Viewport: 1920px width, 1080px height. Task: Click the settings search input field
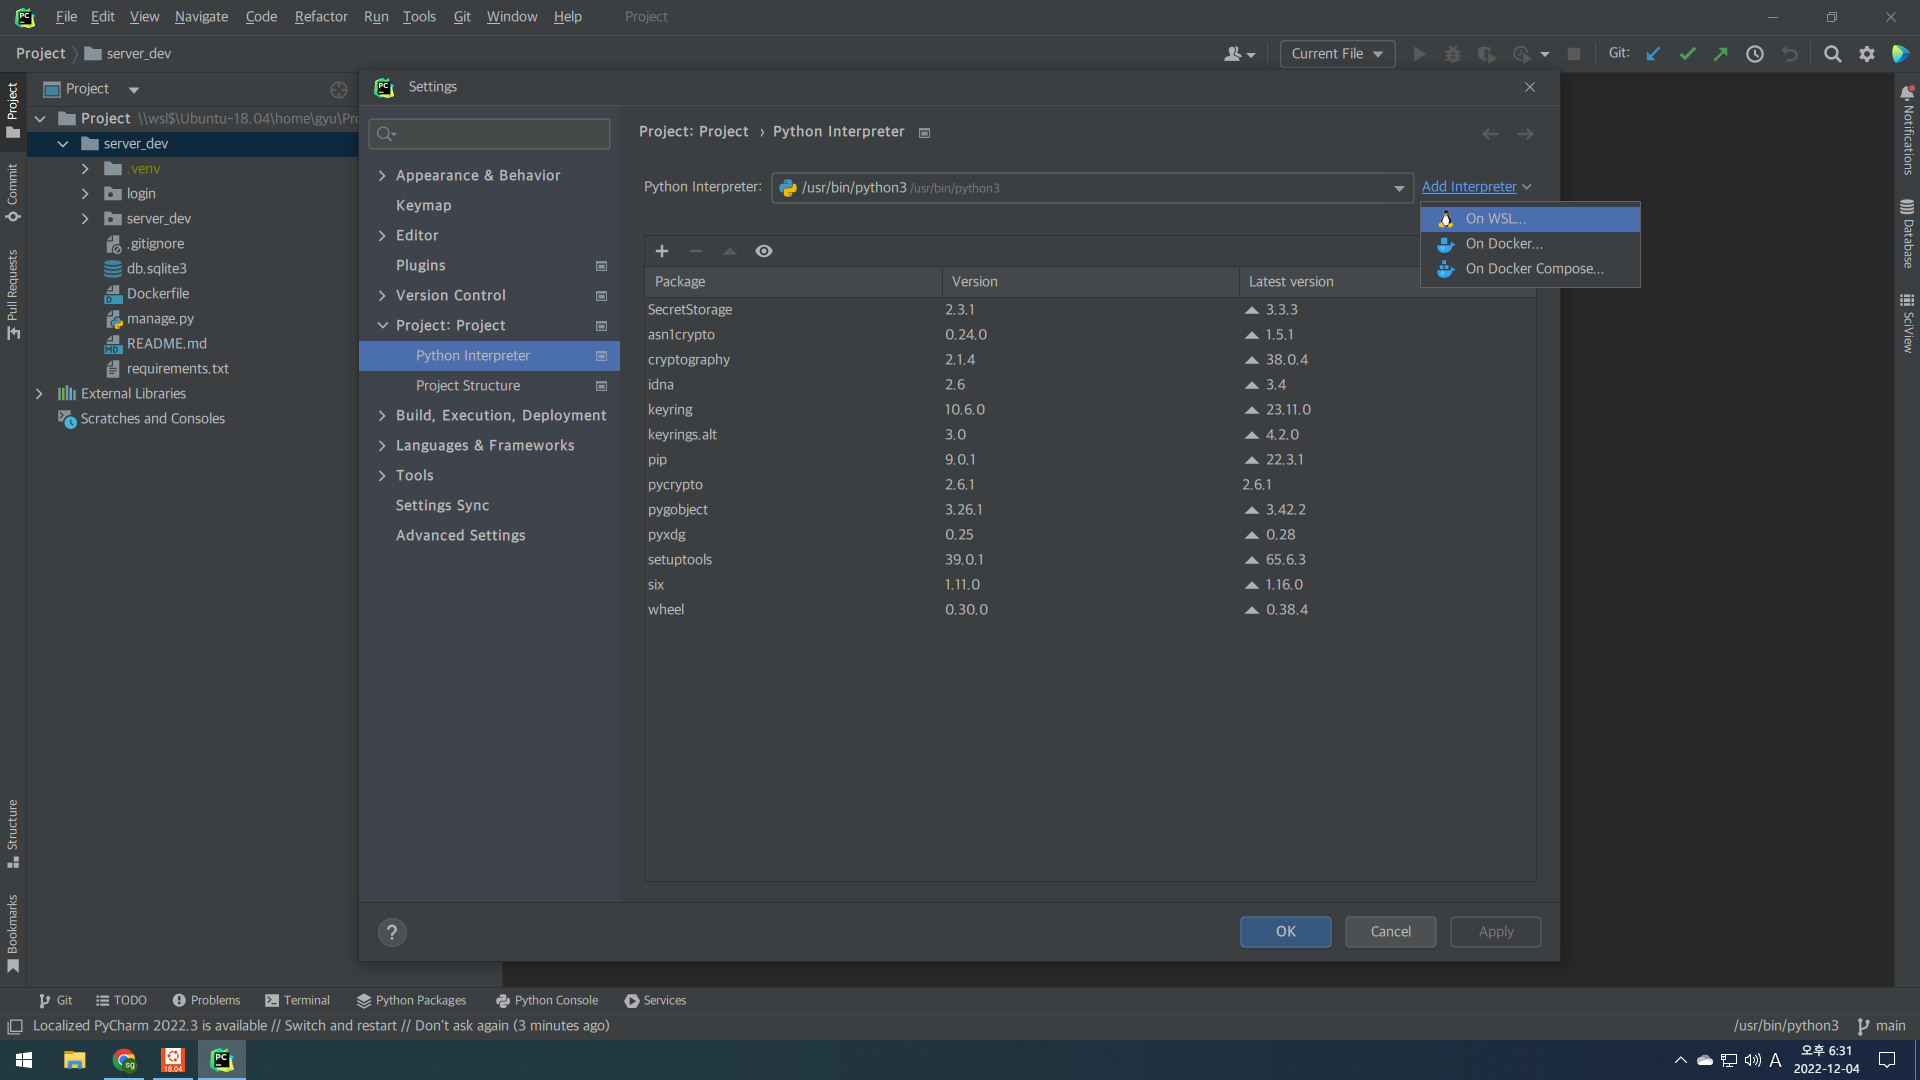point(489,134)
